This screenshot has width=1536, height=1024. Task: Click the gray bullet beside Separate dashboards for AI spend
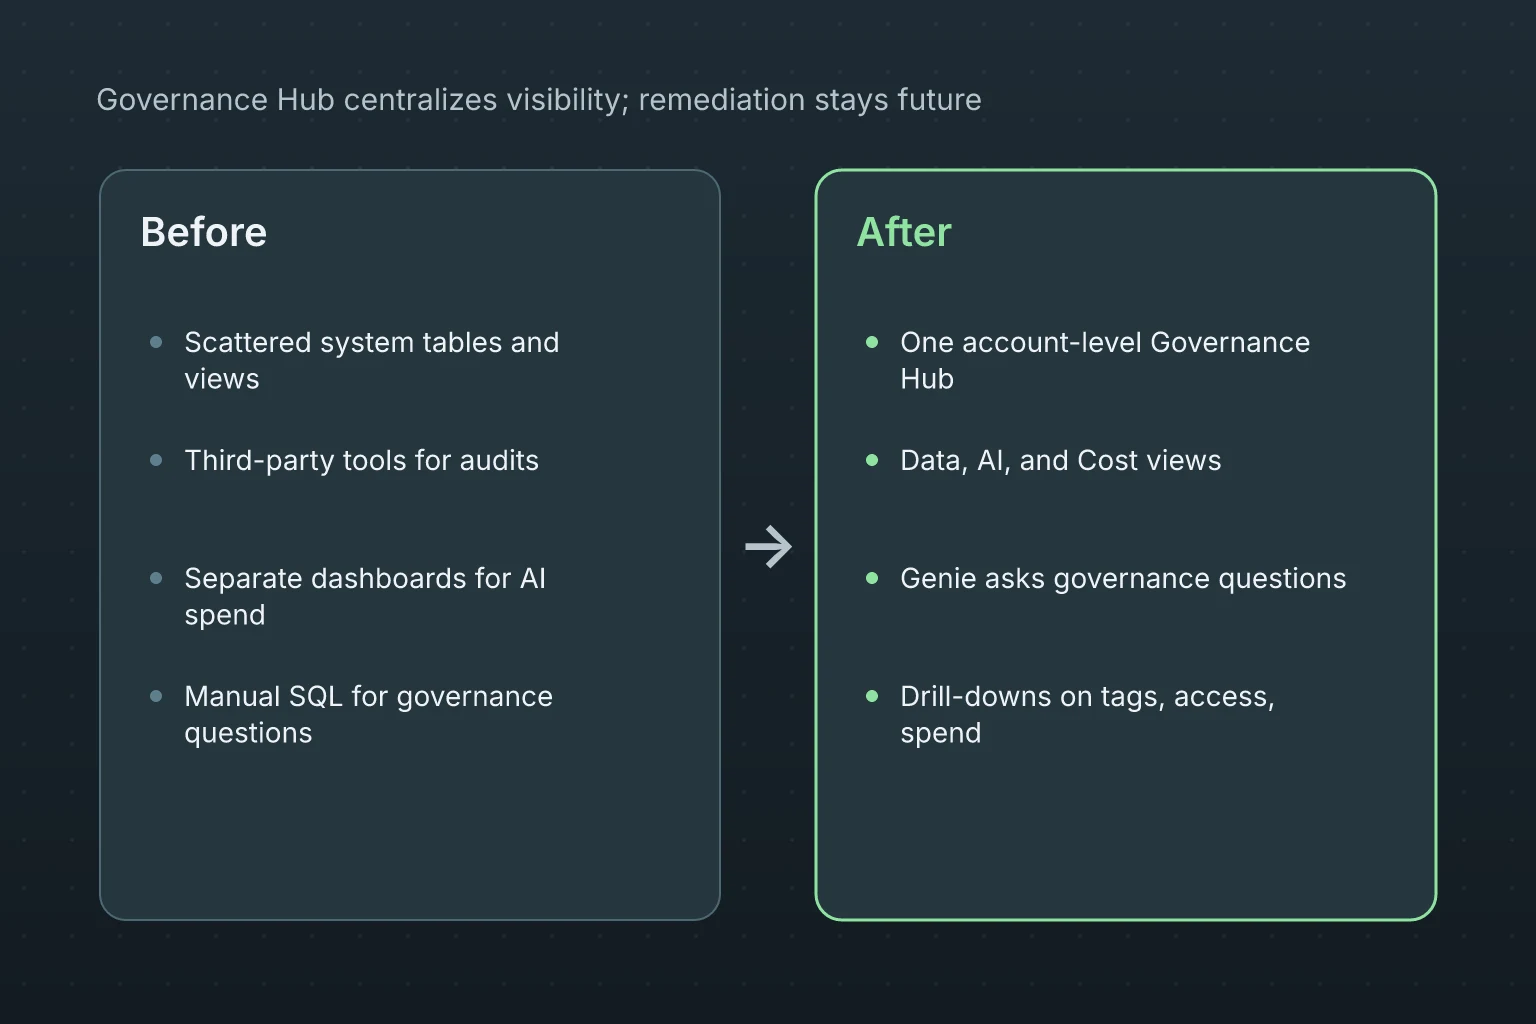click(156, 578)
